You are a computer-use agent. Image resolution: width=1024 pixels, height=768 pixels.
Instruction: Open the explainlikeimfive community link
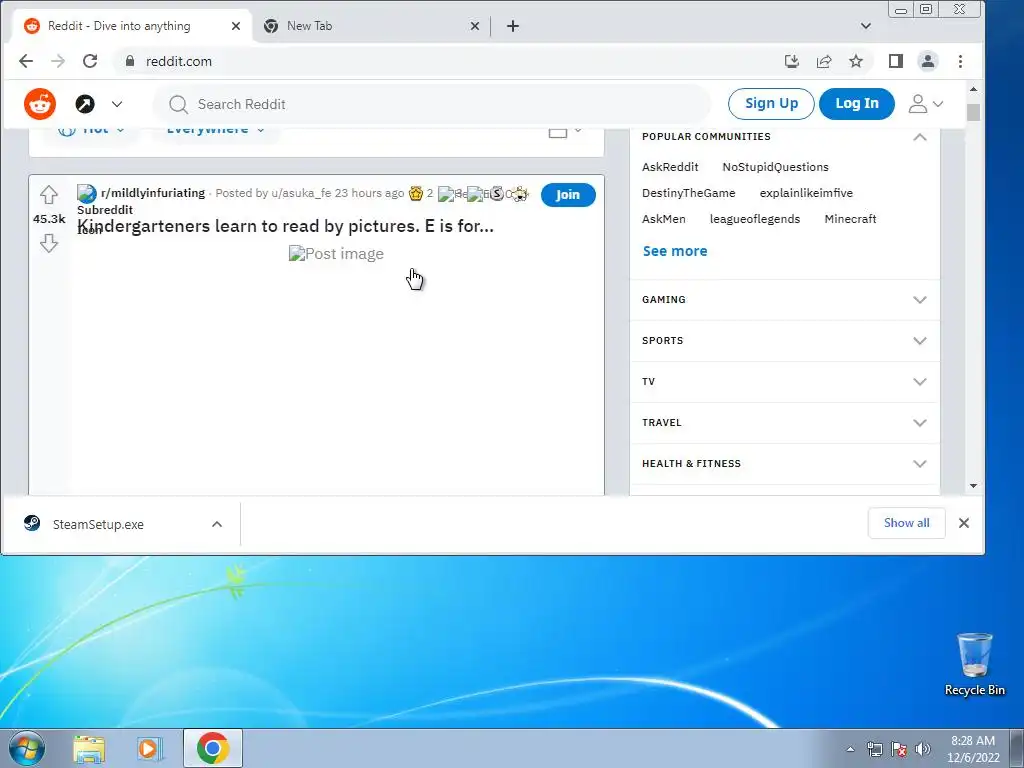click(806, 193)
